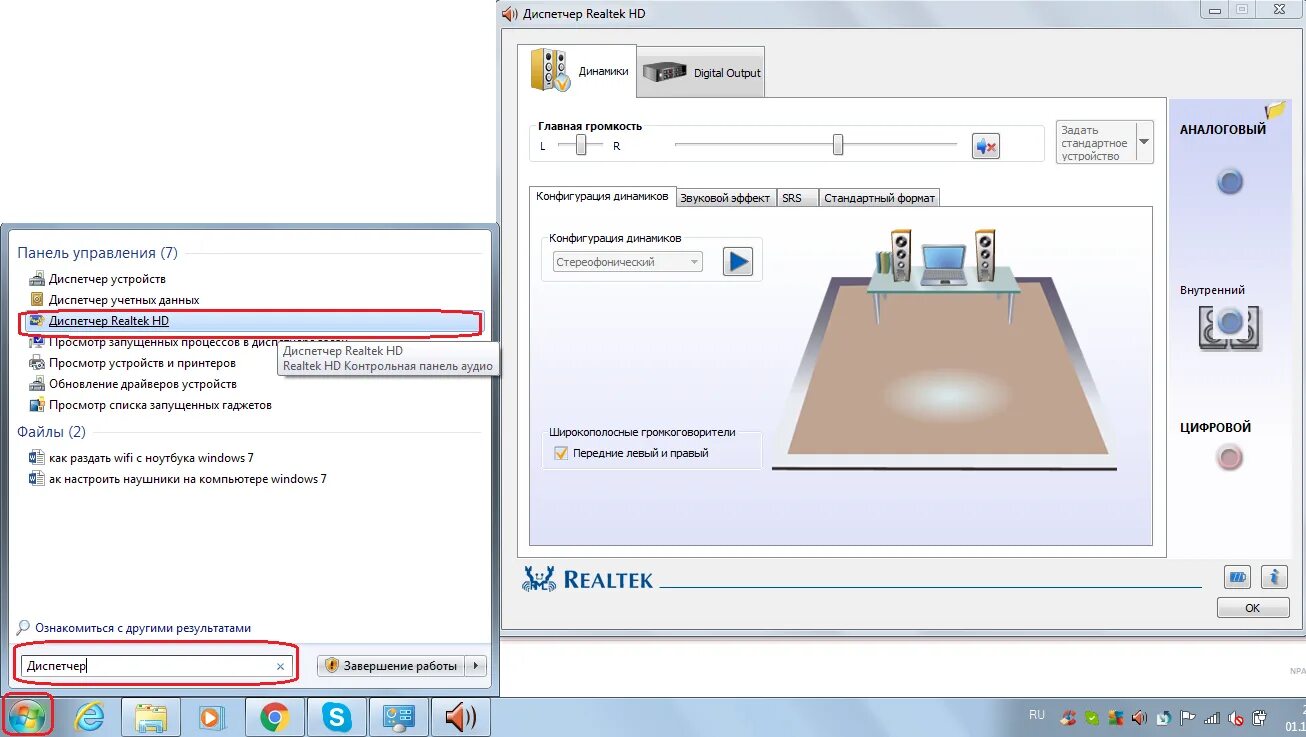Image resolution: width=1306 pixels, height=737 pixels.
Task: Move the Главная громкость volume slider
Action: (x=838, y=145)
